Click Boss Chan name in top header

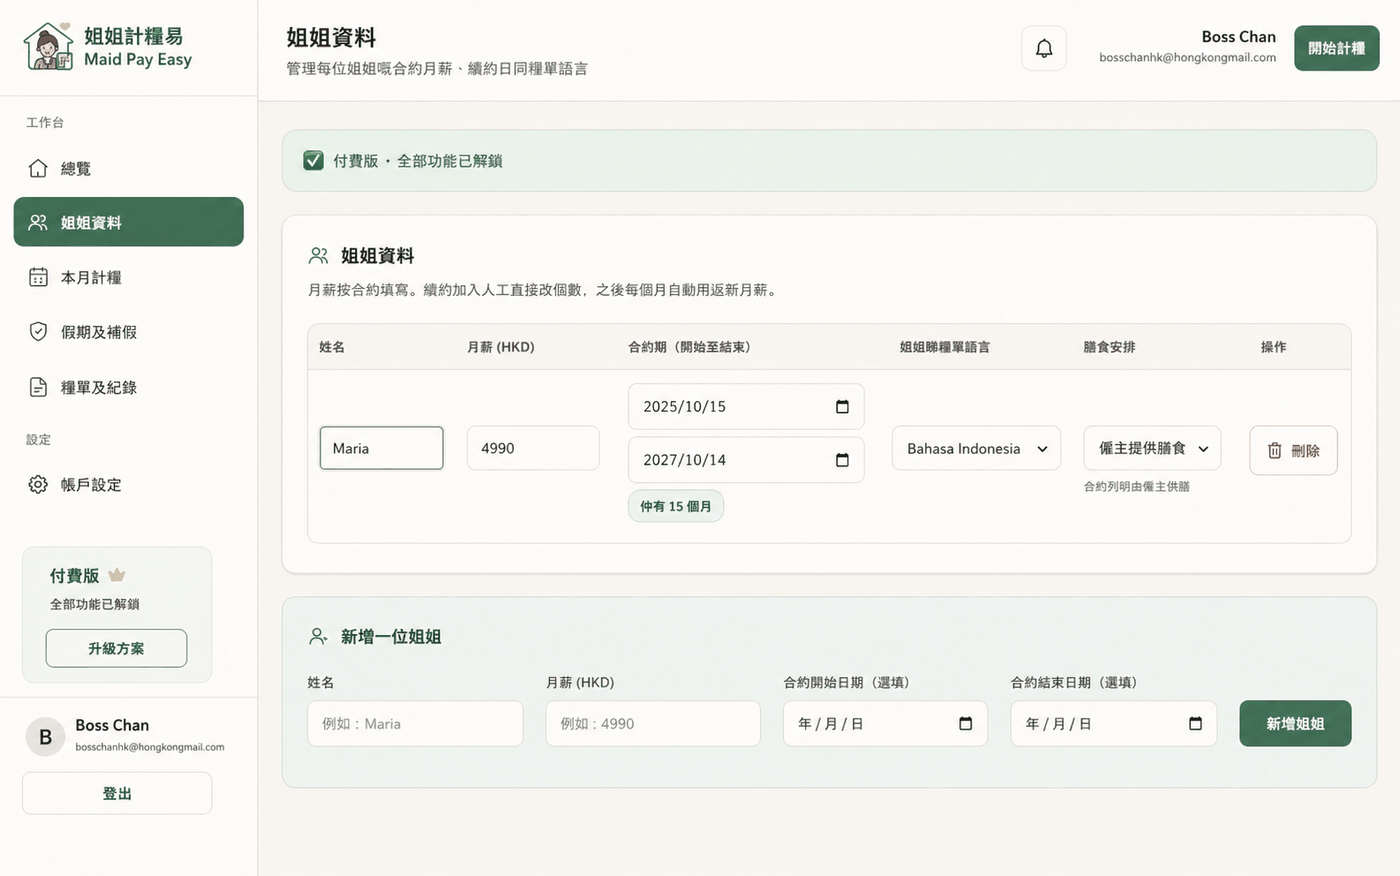click(x=1238, y=37)
